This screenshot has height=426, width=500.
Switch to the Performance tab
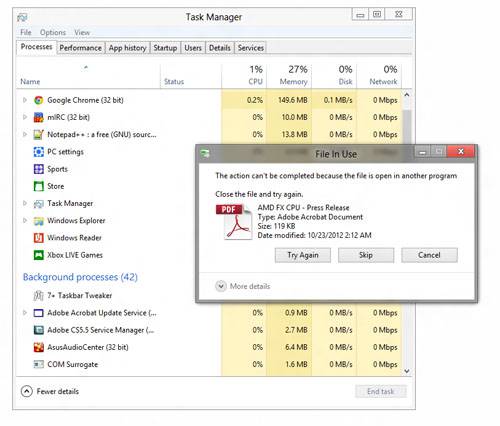click(x=80, y=48)
